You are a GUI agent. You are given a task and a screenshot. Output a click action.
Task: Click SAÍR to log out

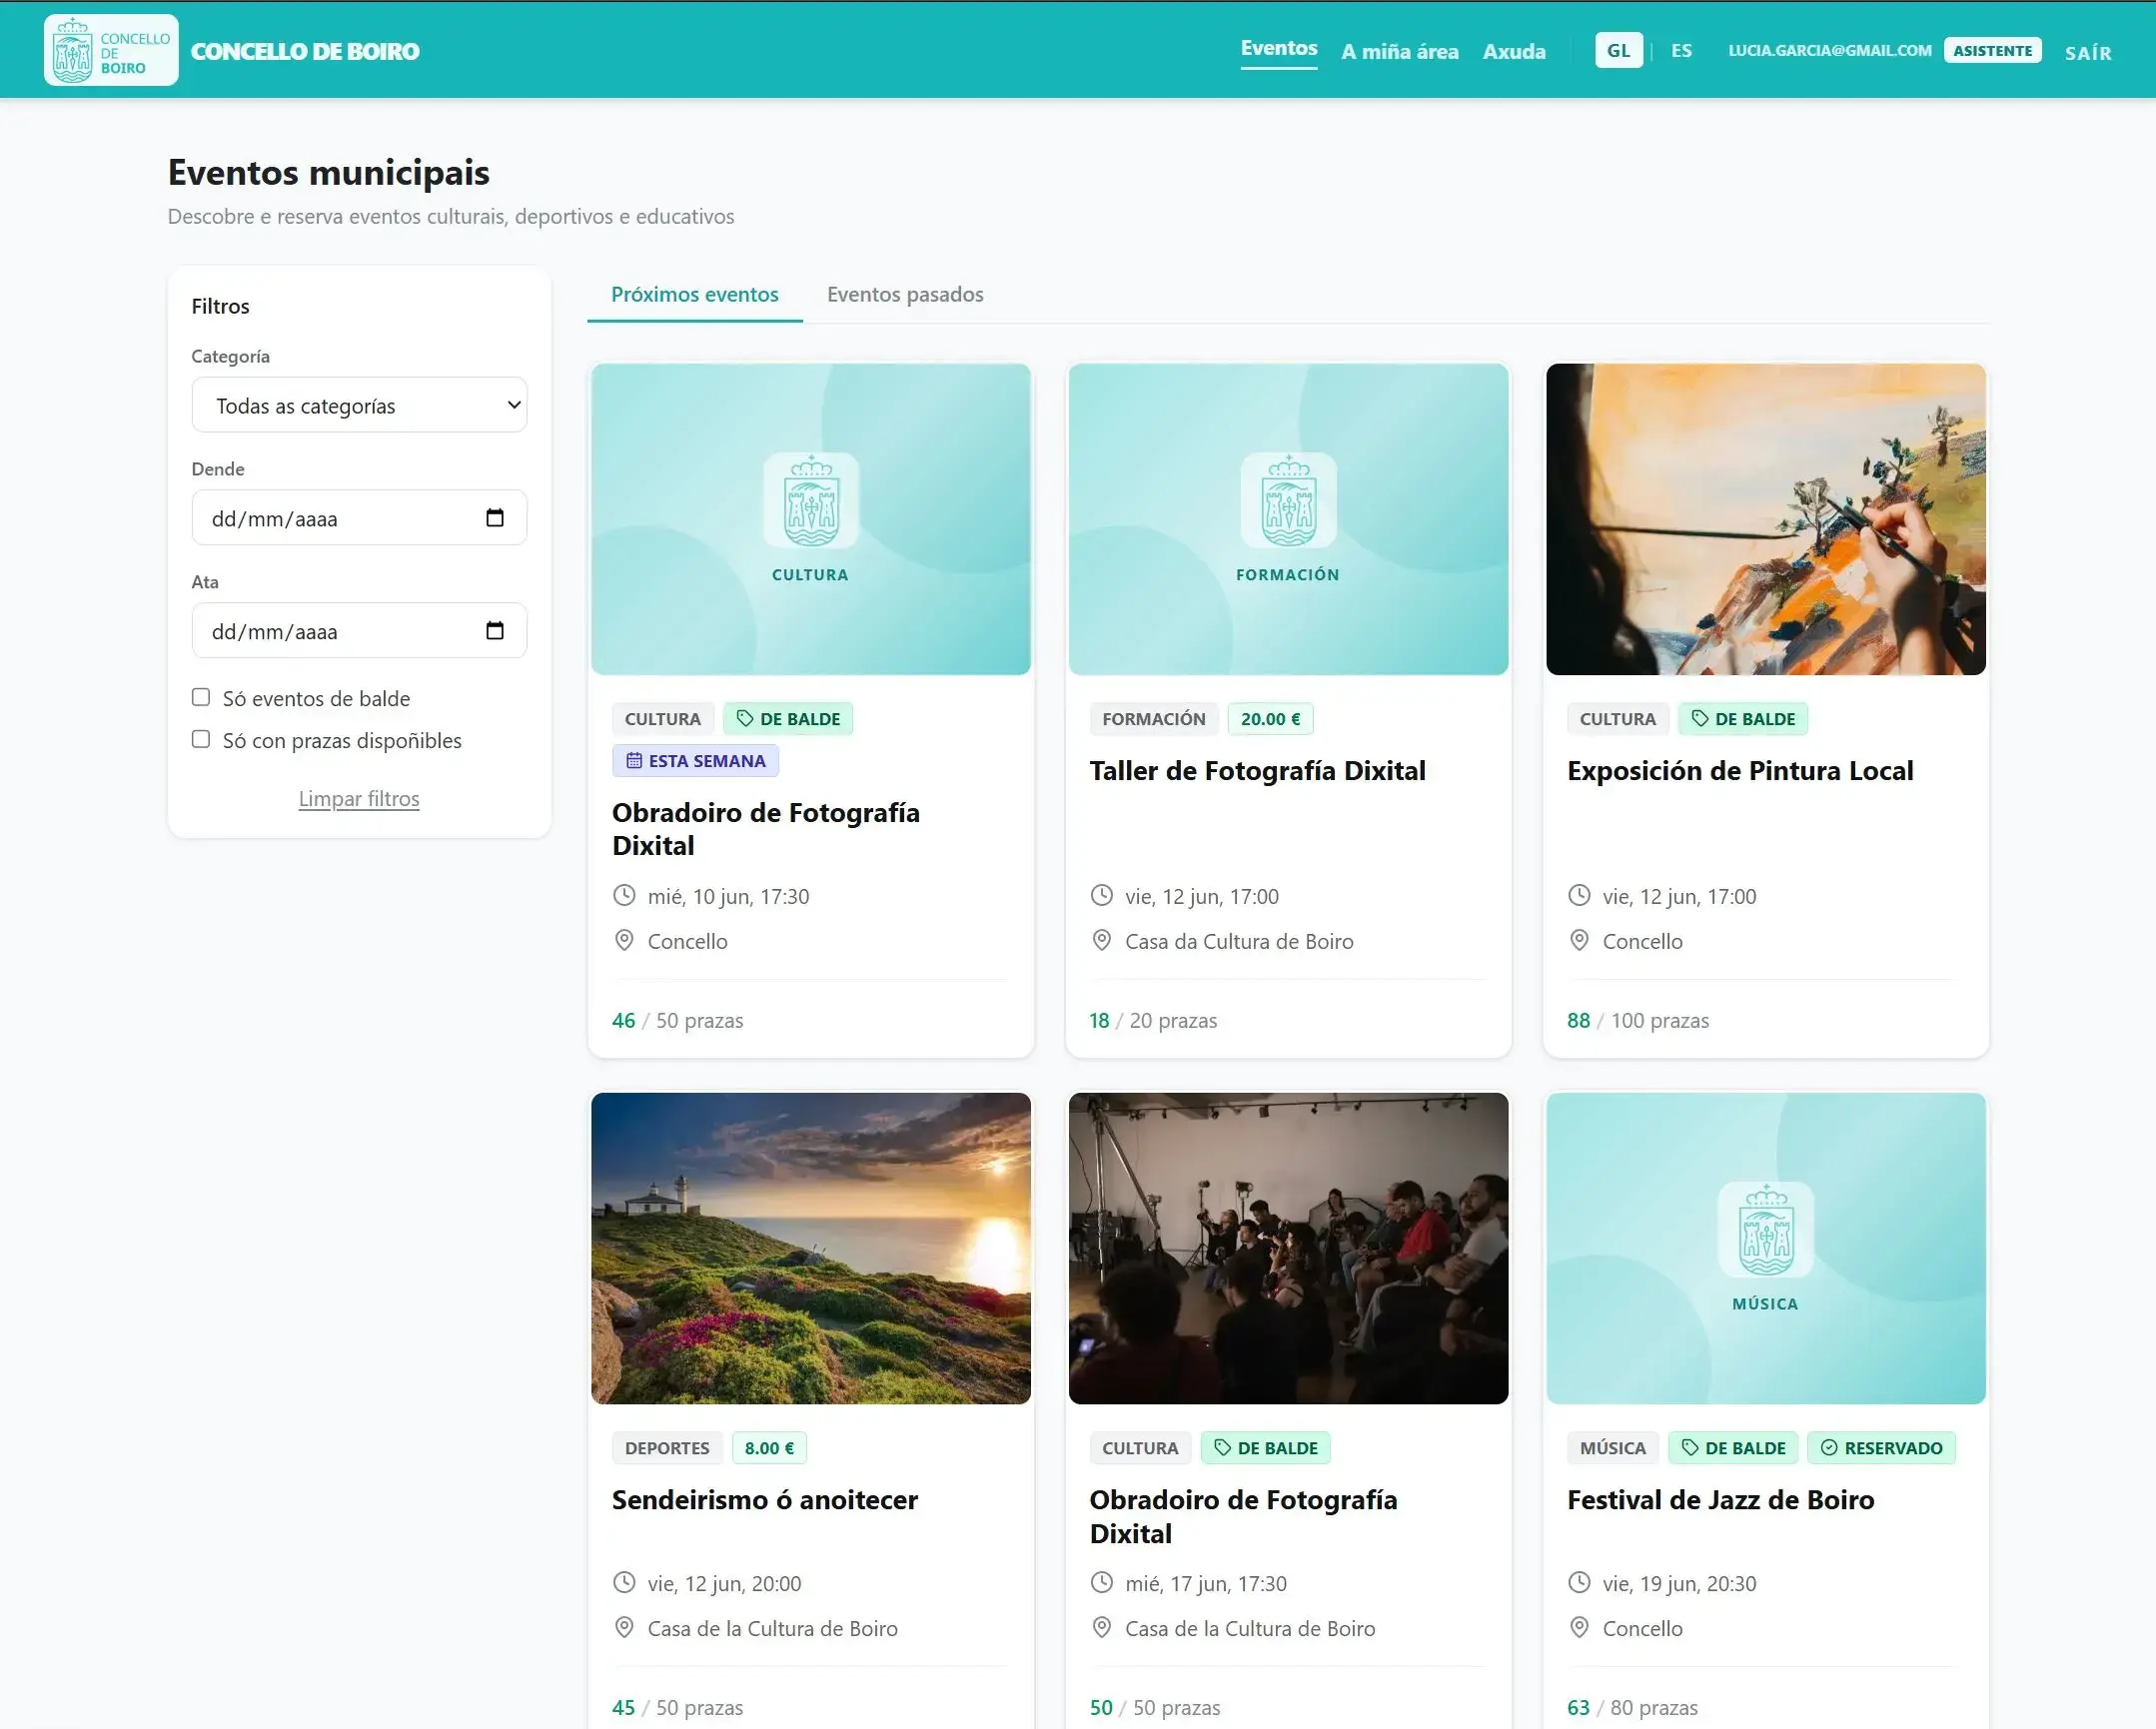point(2088,53)
